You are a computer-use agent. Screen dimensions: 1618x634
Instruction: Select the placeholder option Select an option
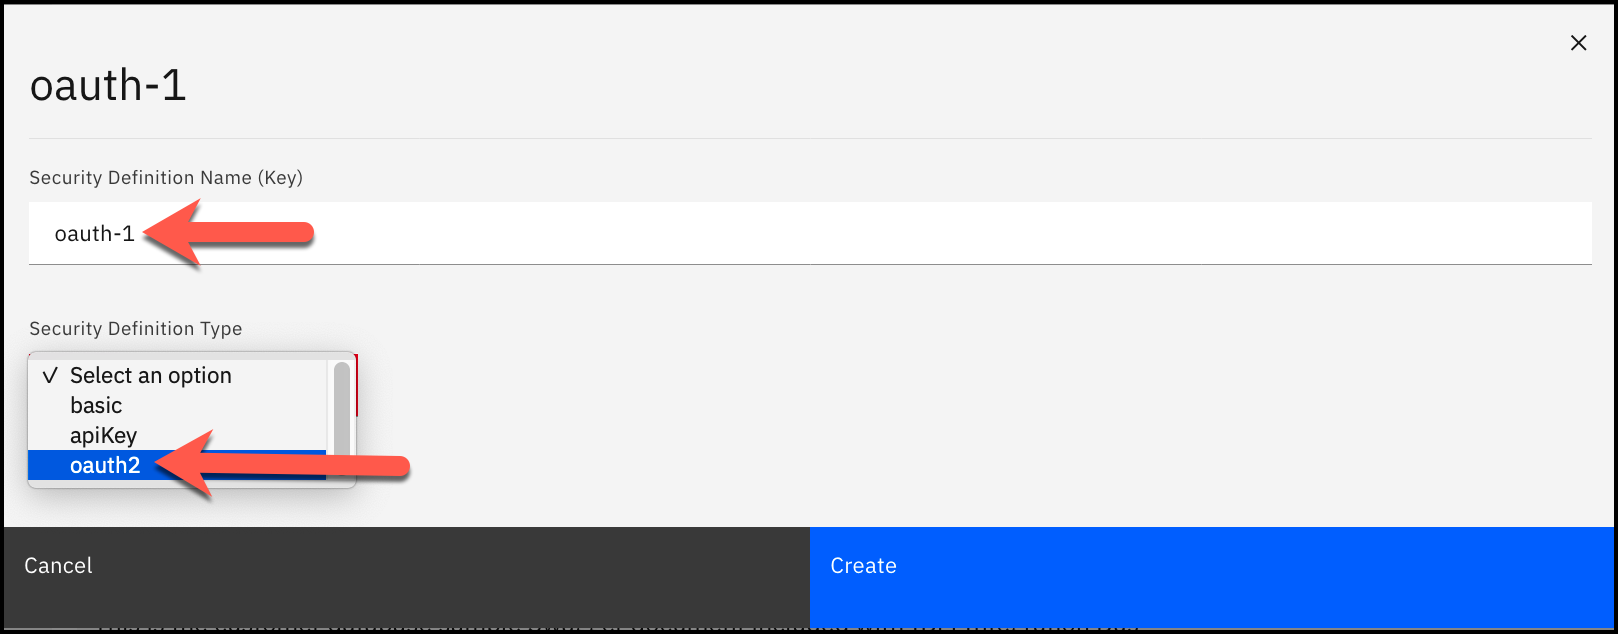150,375
